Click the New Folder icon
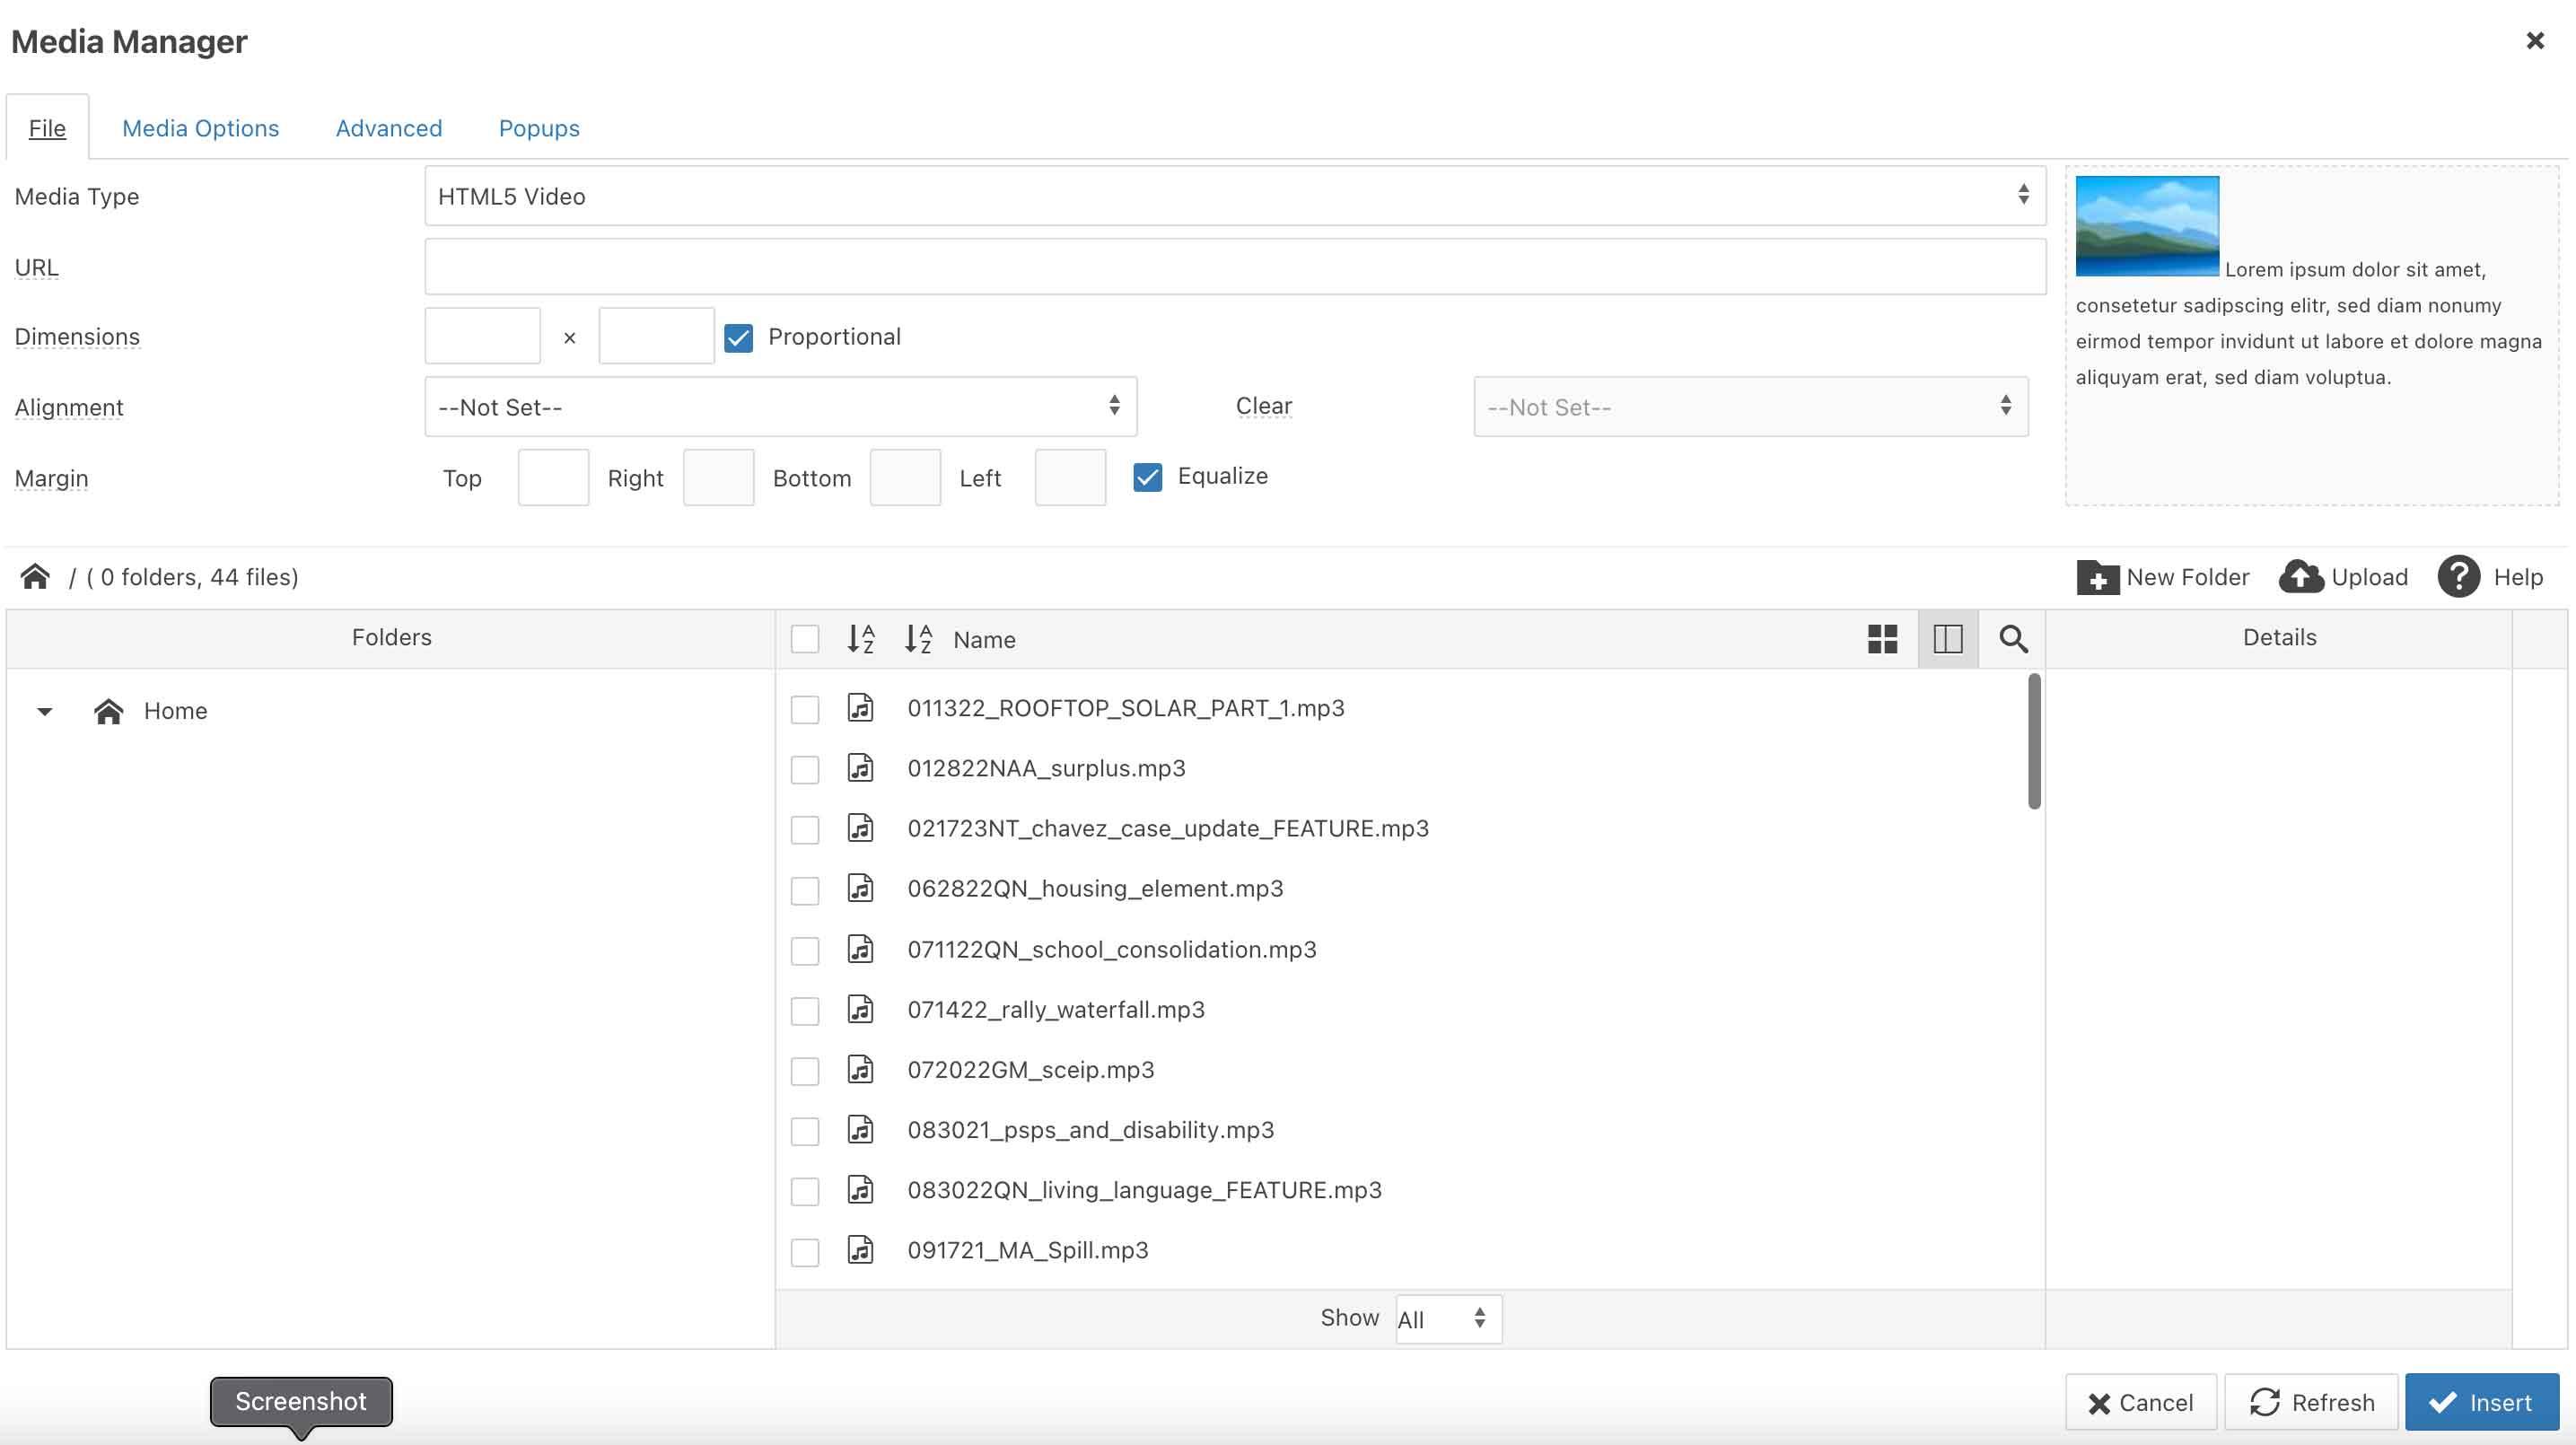2576x1445 pixels. pos(2097,577)
